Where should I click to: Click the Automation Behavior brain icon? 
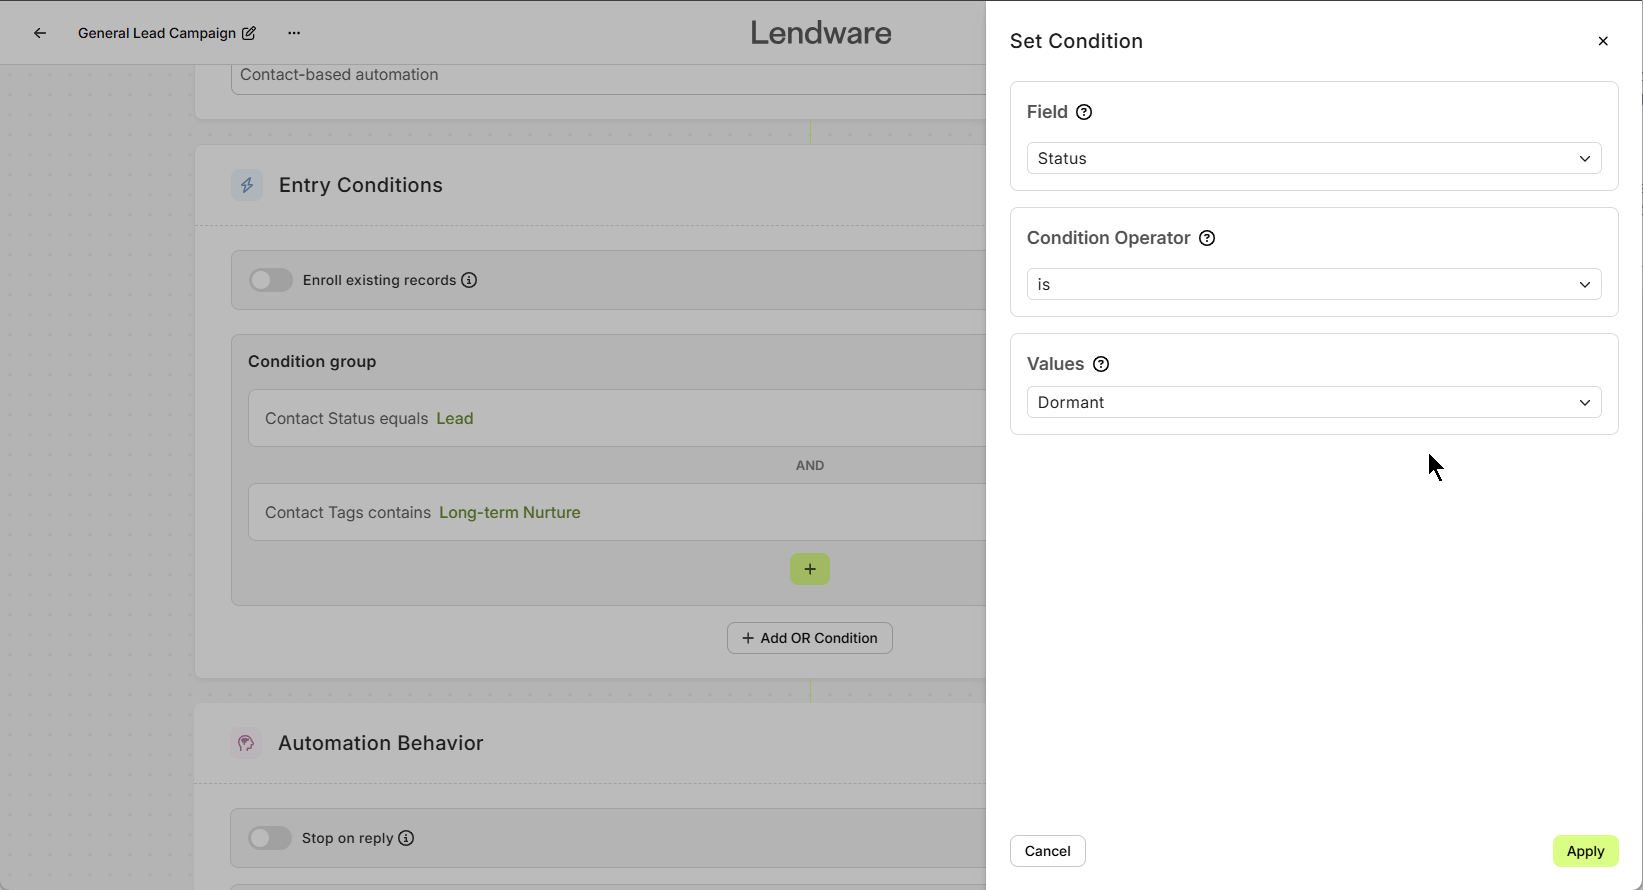point(246,743)
